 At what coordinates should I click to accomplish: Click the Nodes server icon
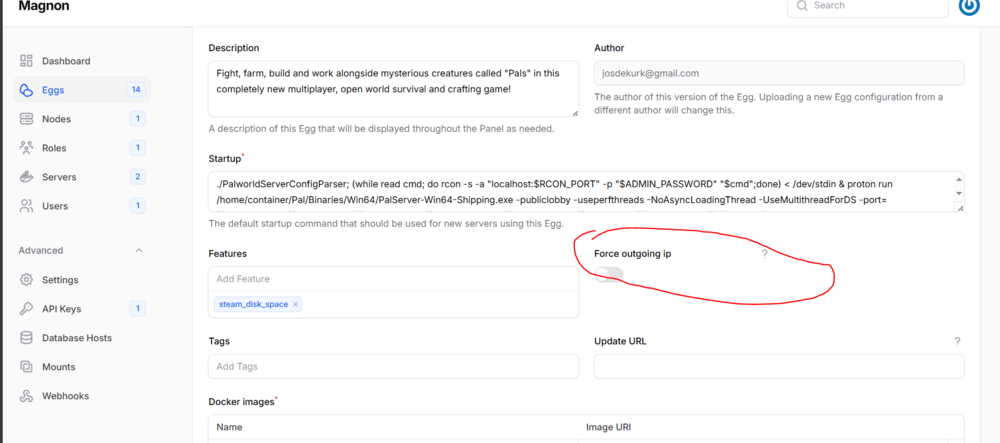(x=26, y=119)
